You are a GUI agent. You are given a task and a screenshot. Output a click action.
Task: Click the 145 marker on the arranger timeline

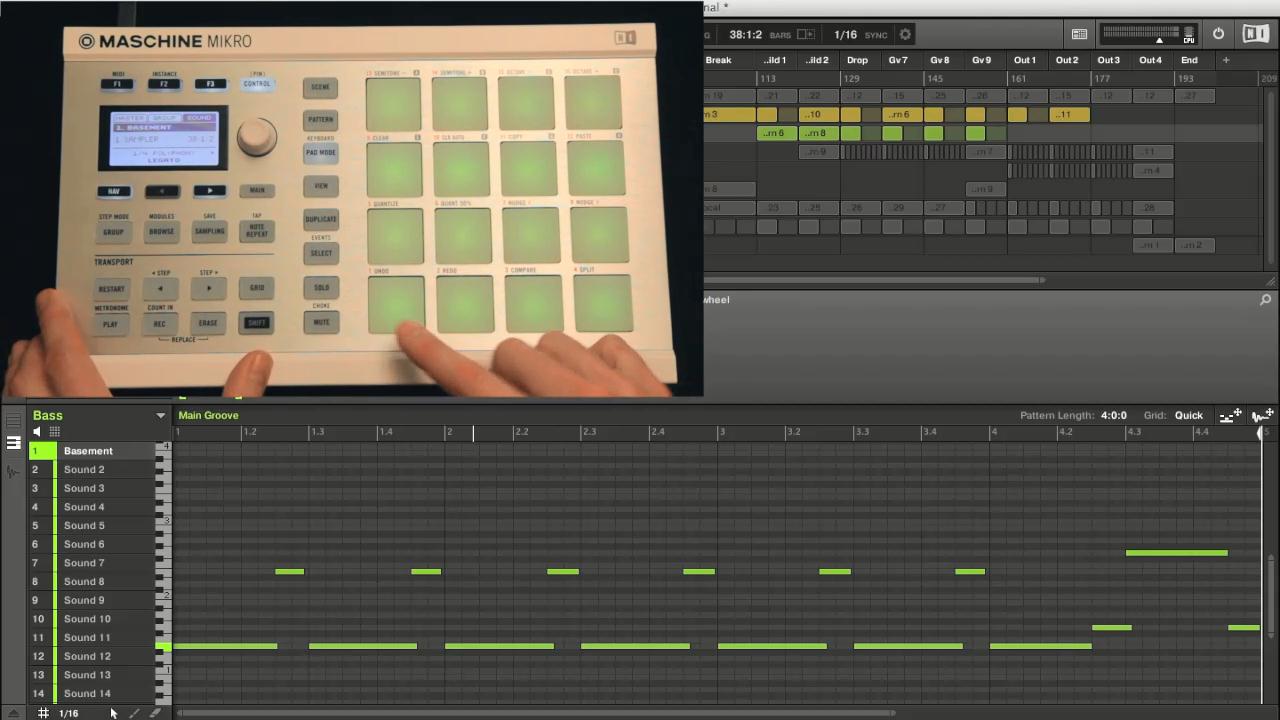point(934,78)
